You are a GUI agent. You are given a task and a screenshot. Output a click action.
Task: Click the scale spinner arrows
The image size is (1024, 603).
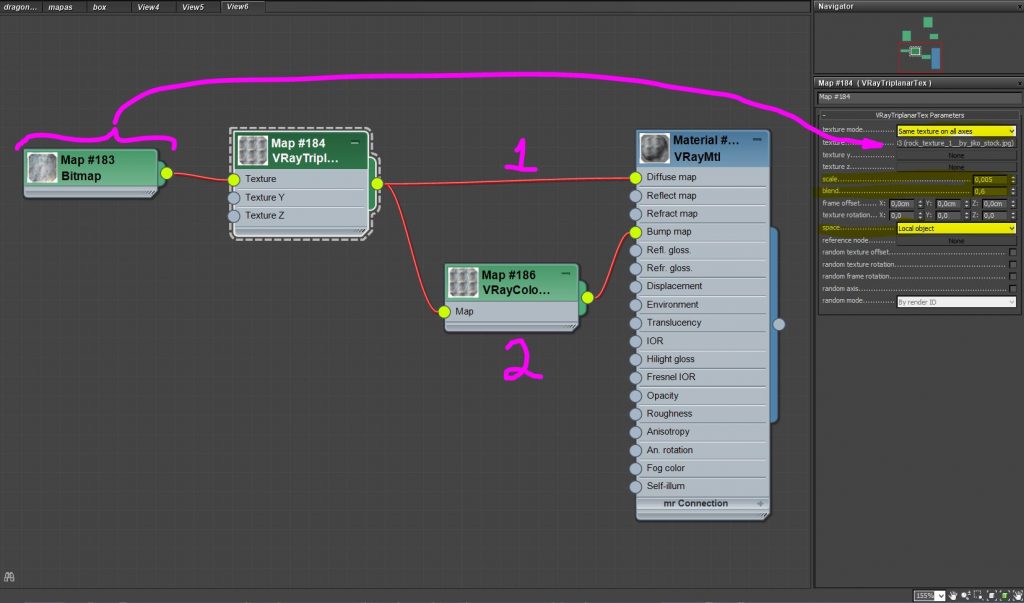click(1012, 179)
